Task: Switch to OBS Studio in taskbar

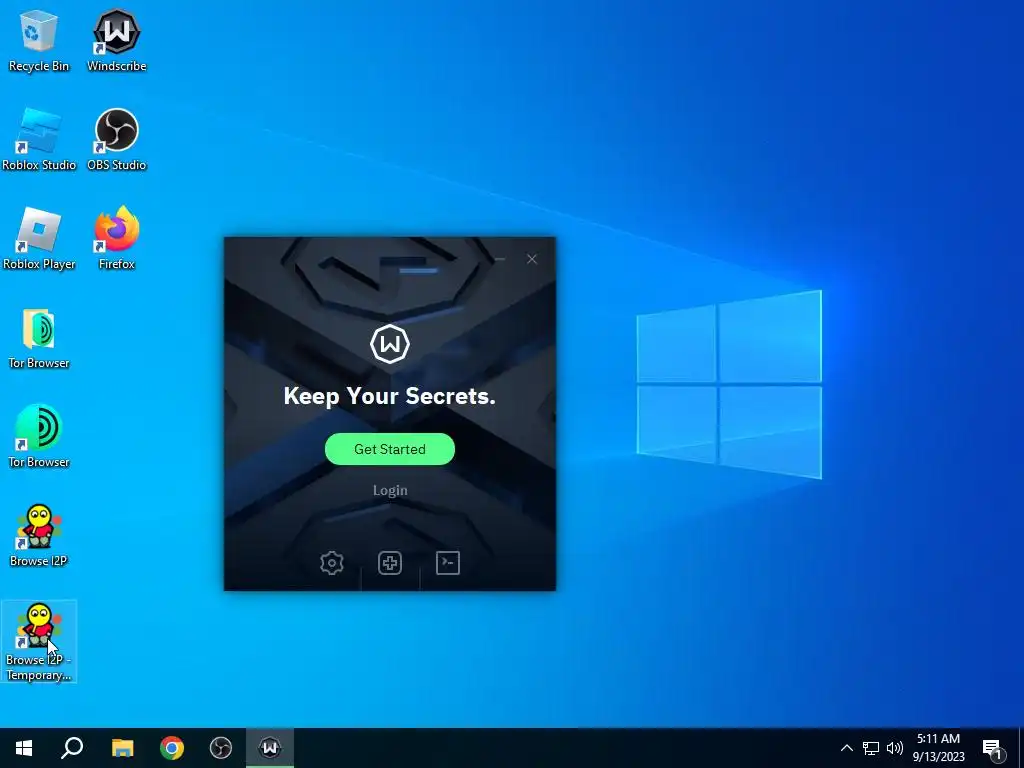Action: click(221, 748)
